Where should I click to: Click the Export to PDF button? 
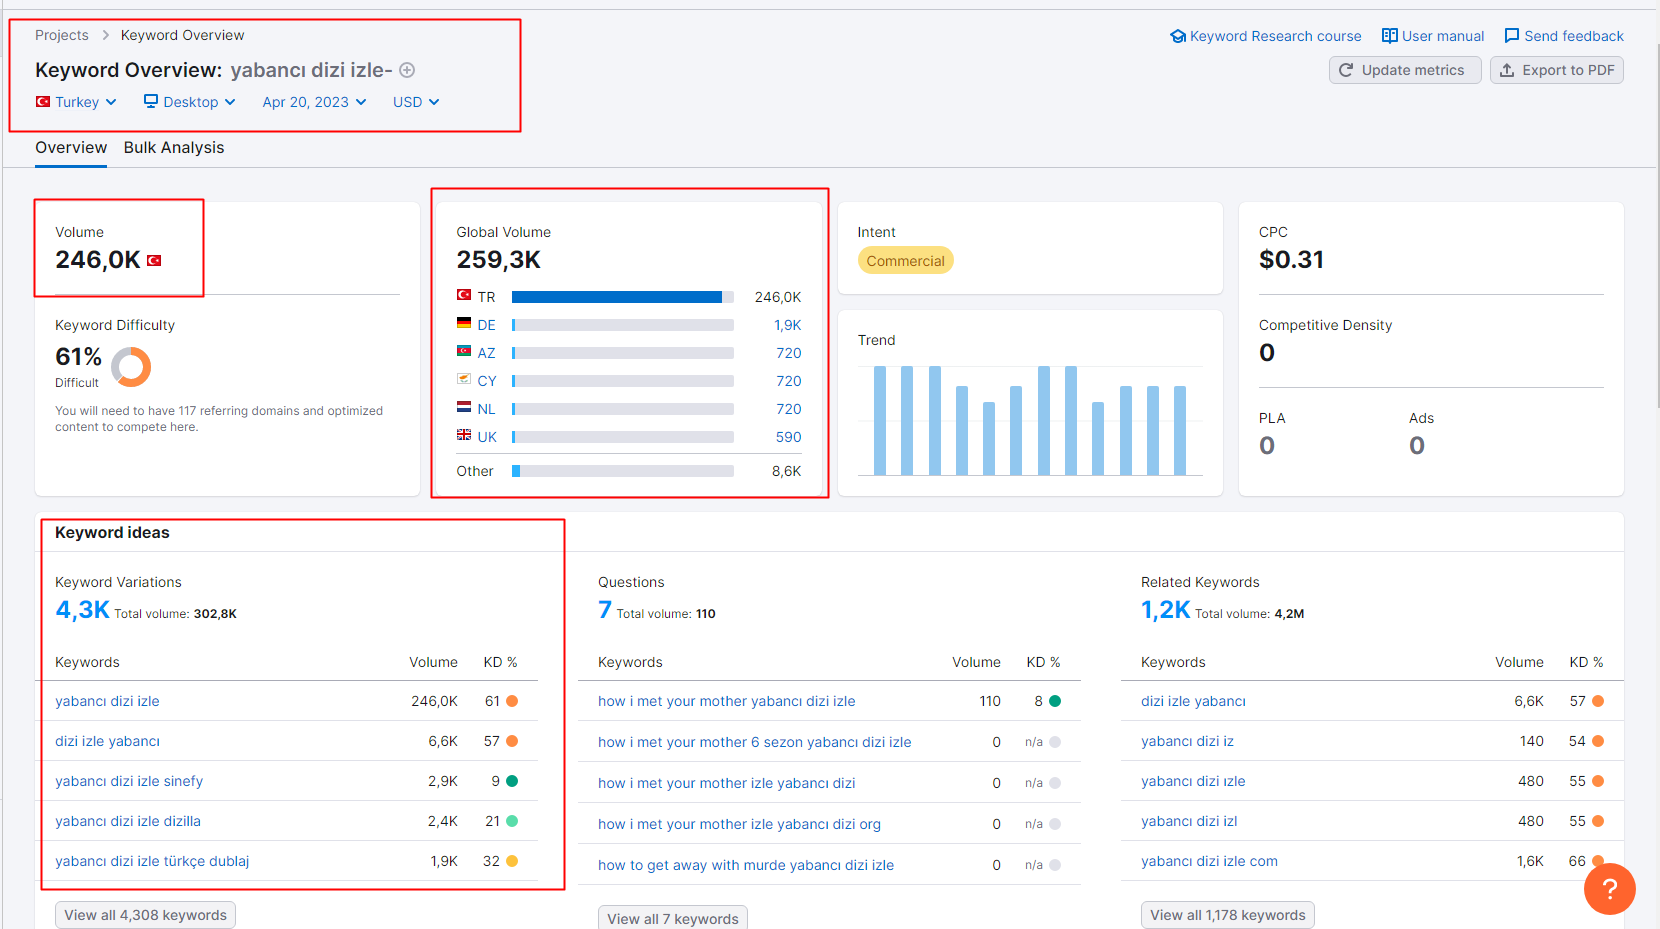pyautogui.click(x=1557, y=70)
